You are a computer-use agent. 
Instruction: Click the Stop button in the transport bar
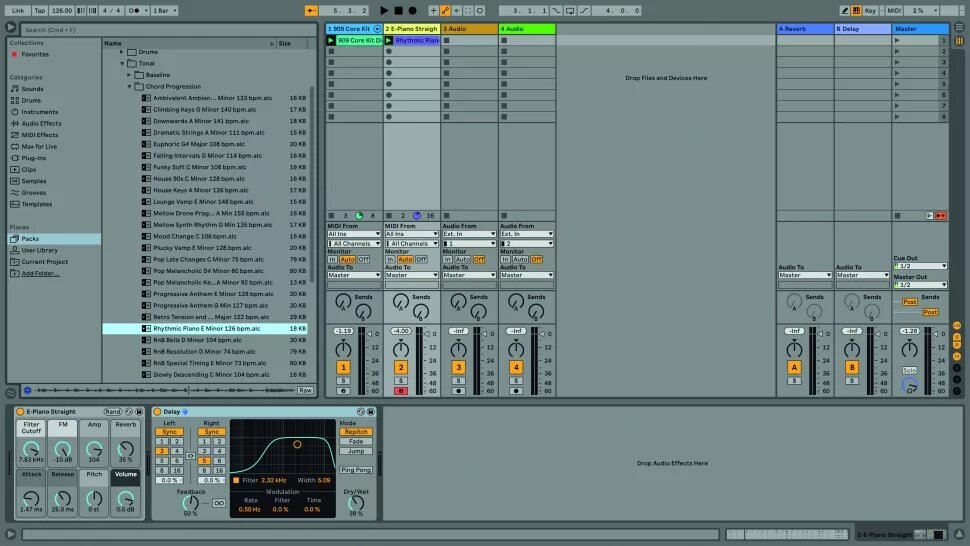[398, 10]
